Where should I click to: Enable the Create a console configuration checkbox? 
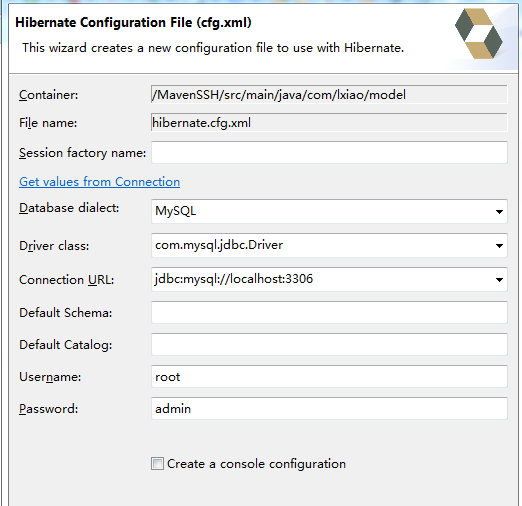click(157, 464)
